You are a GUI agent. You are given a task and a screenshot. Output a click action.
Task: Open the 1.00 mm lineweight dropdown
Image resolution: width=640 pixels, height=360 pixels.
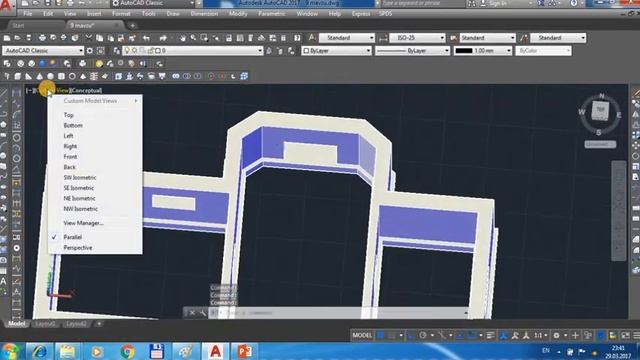[483, 51]
